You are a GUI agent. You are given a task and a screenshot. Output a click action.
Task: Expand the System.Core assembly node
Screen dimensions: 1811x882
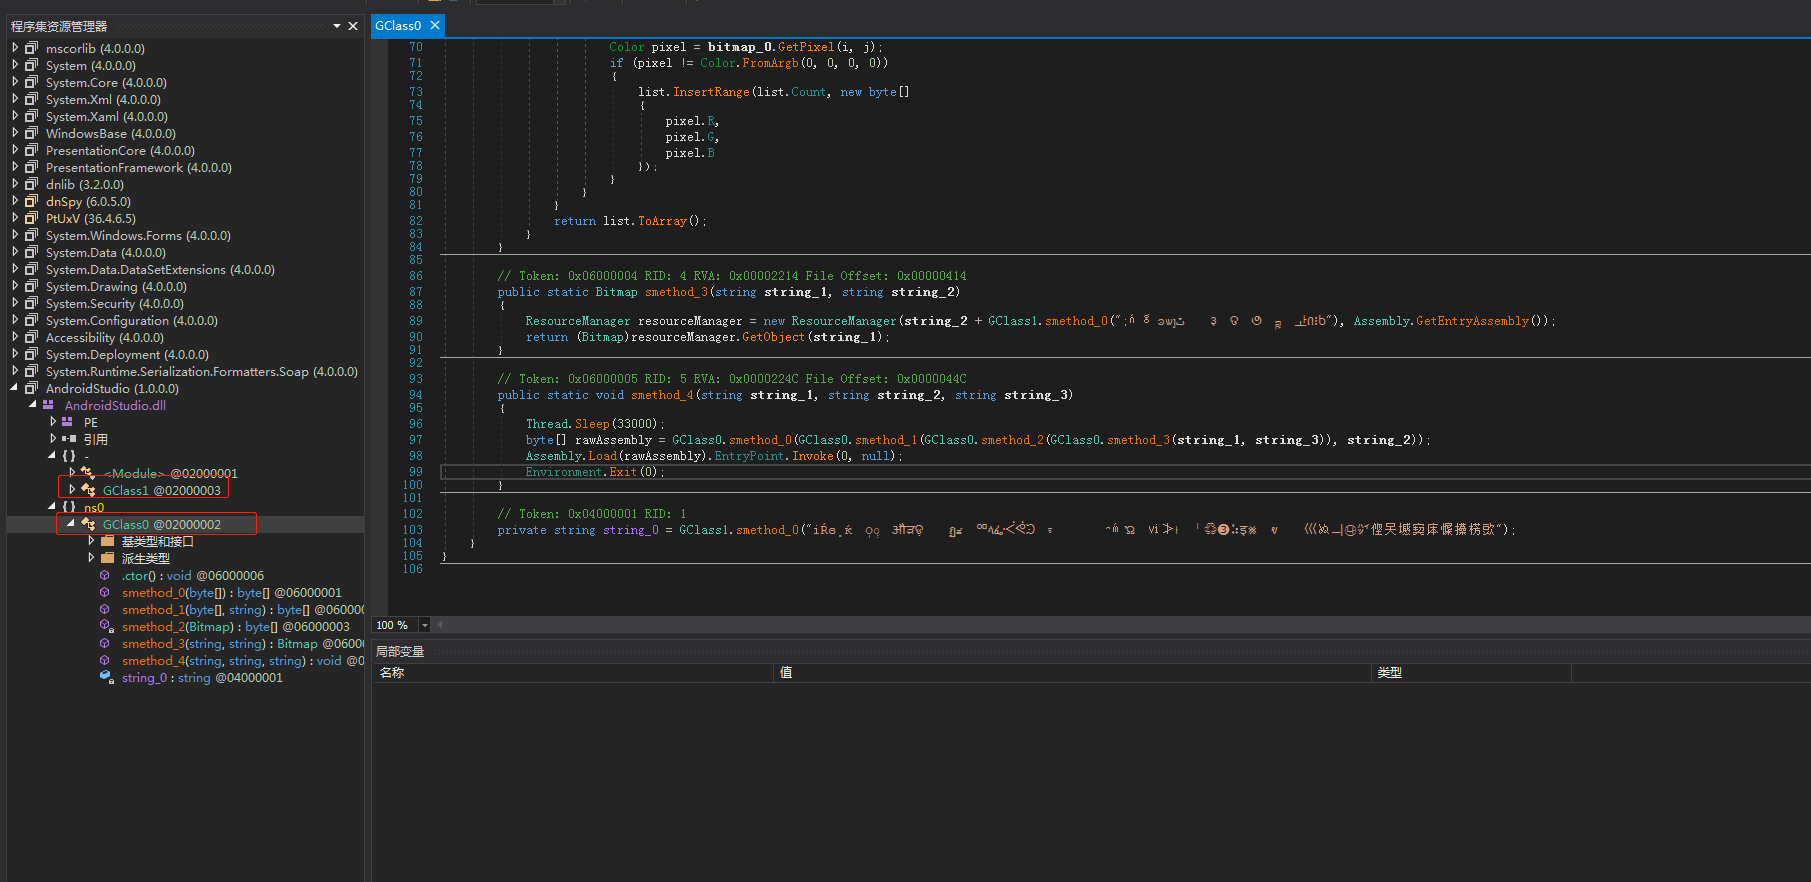pyautogui.click(x=15, y=82)
